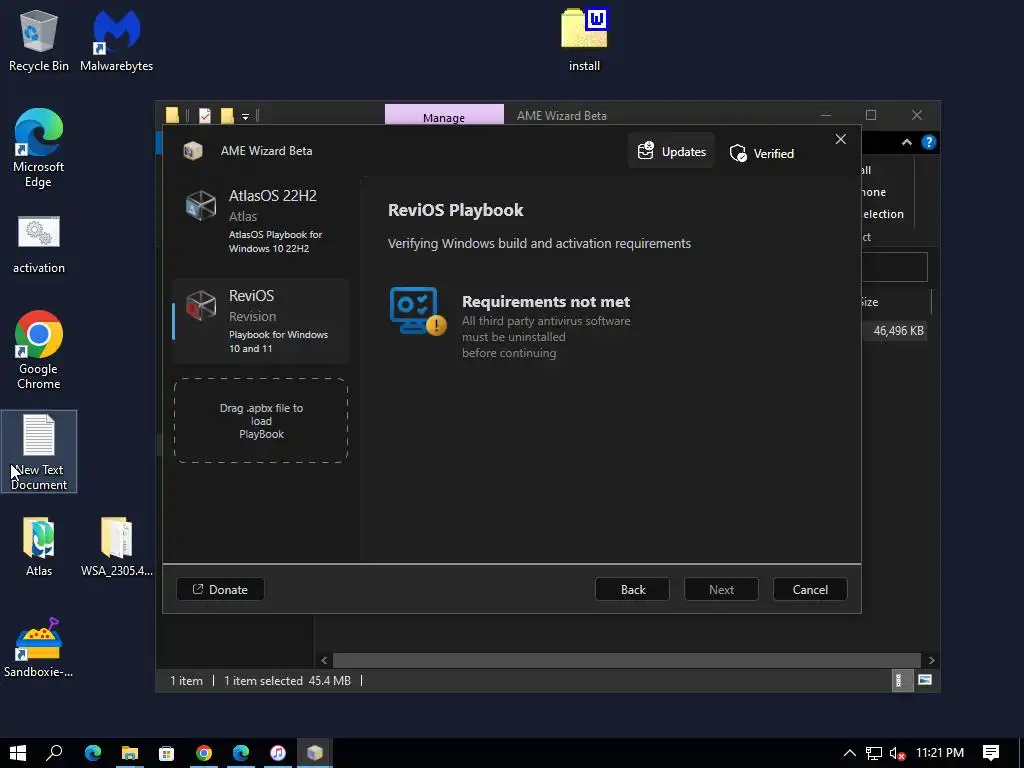Click File Explorer's New folder quick access icon

point(227,116)
